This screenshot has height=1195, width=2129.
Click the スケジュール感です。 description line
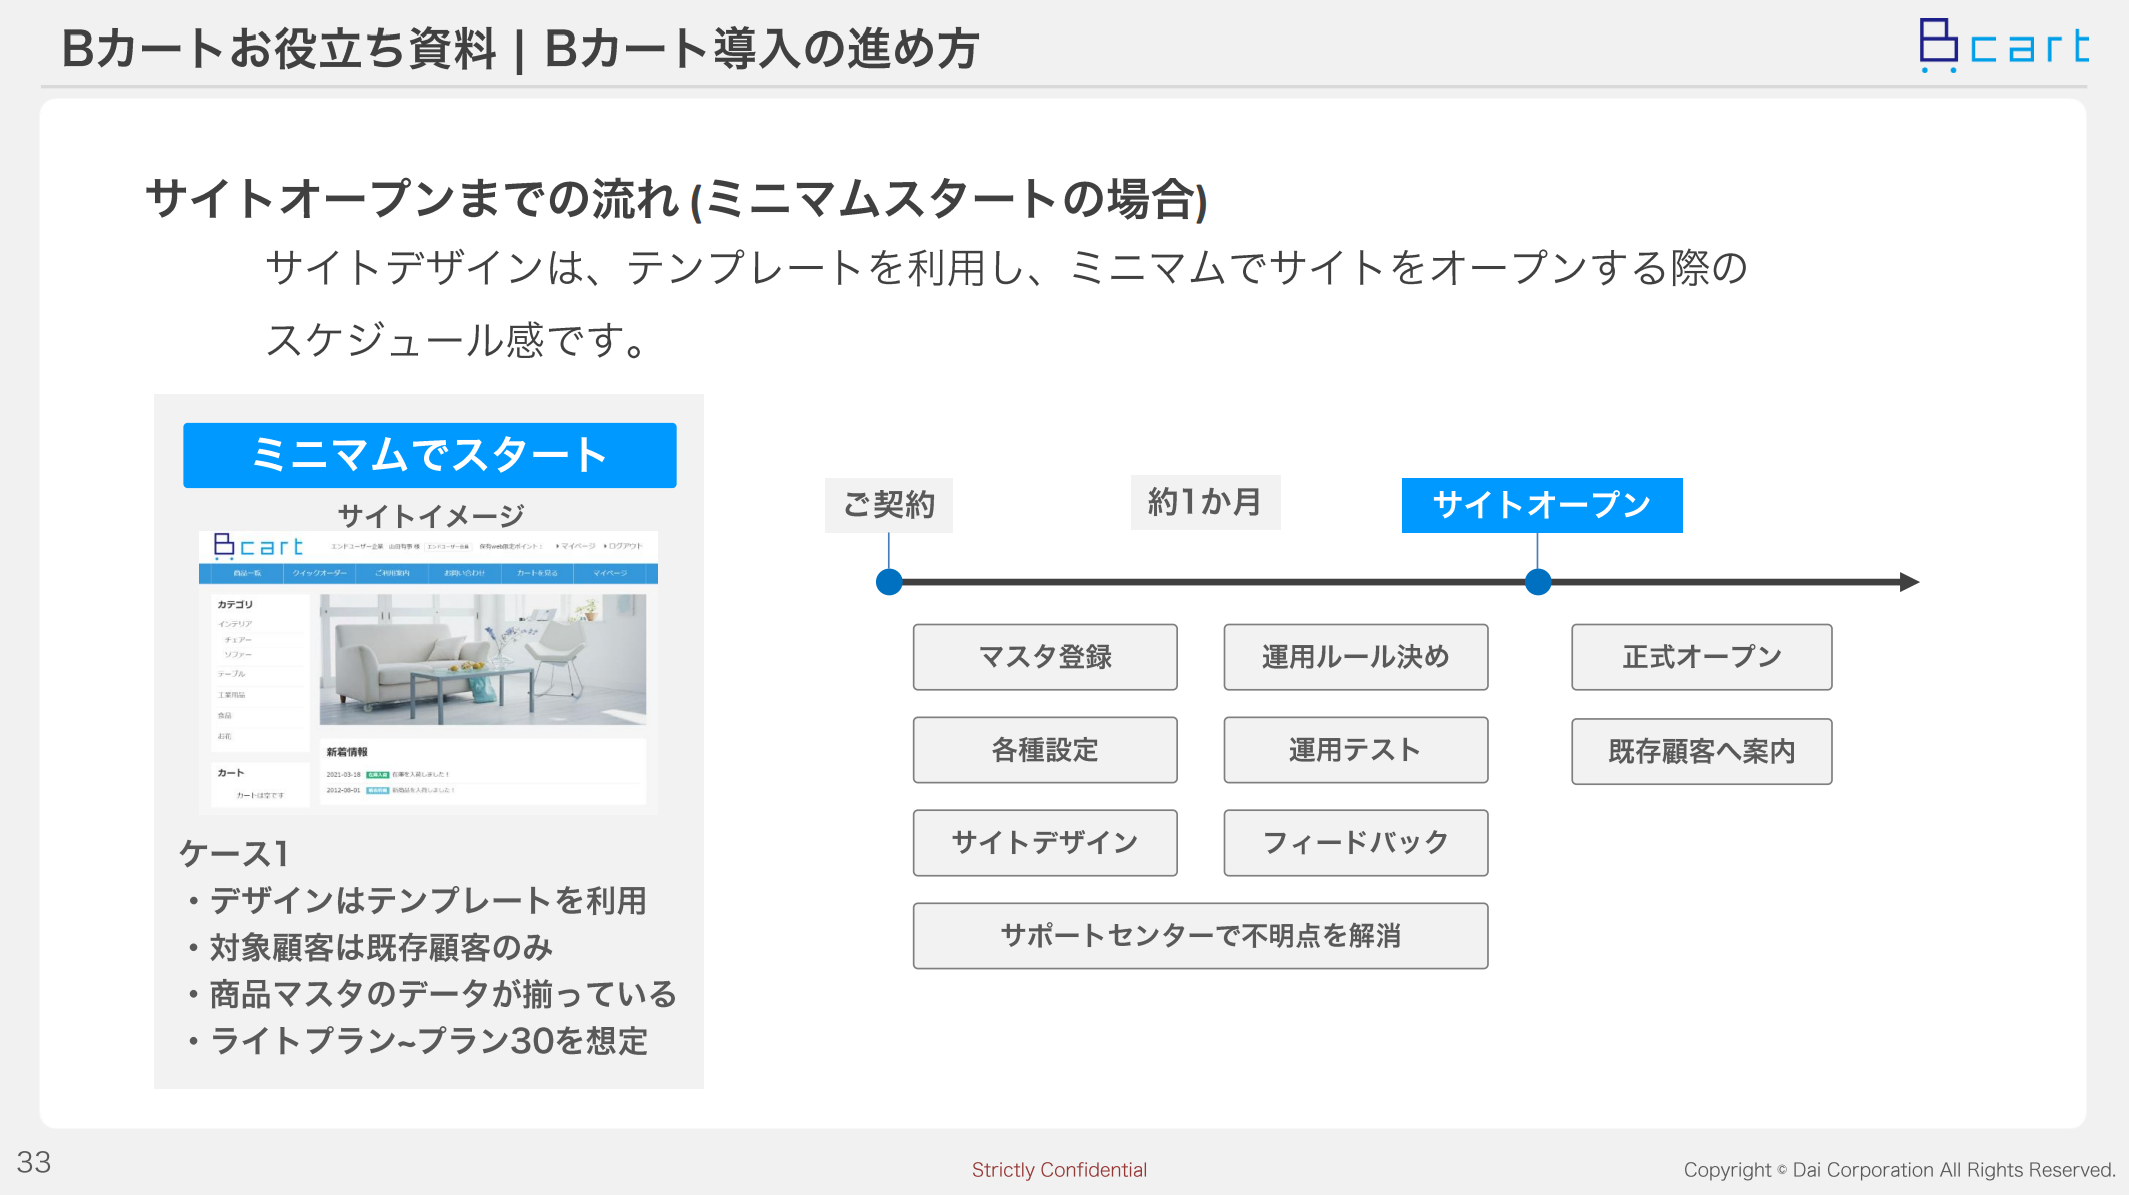[460, 340]
